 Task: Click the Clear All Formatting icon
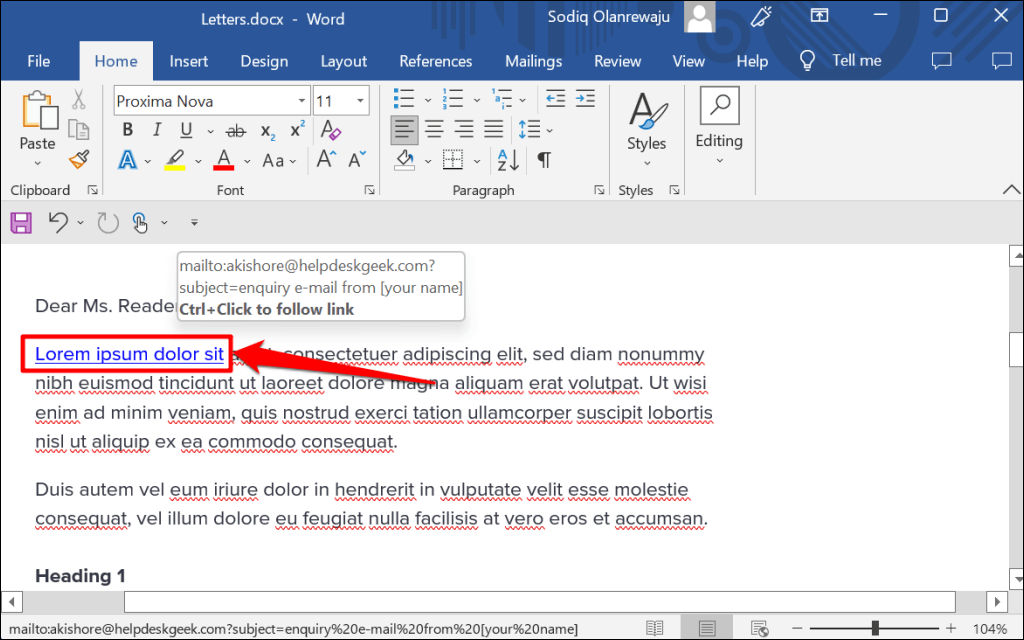[330, 131]
